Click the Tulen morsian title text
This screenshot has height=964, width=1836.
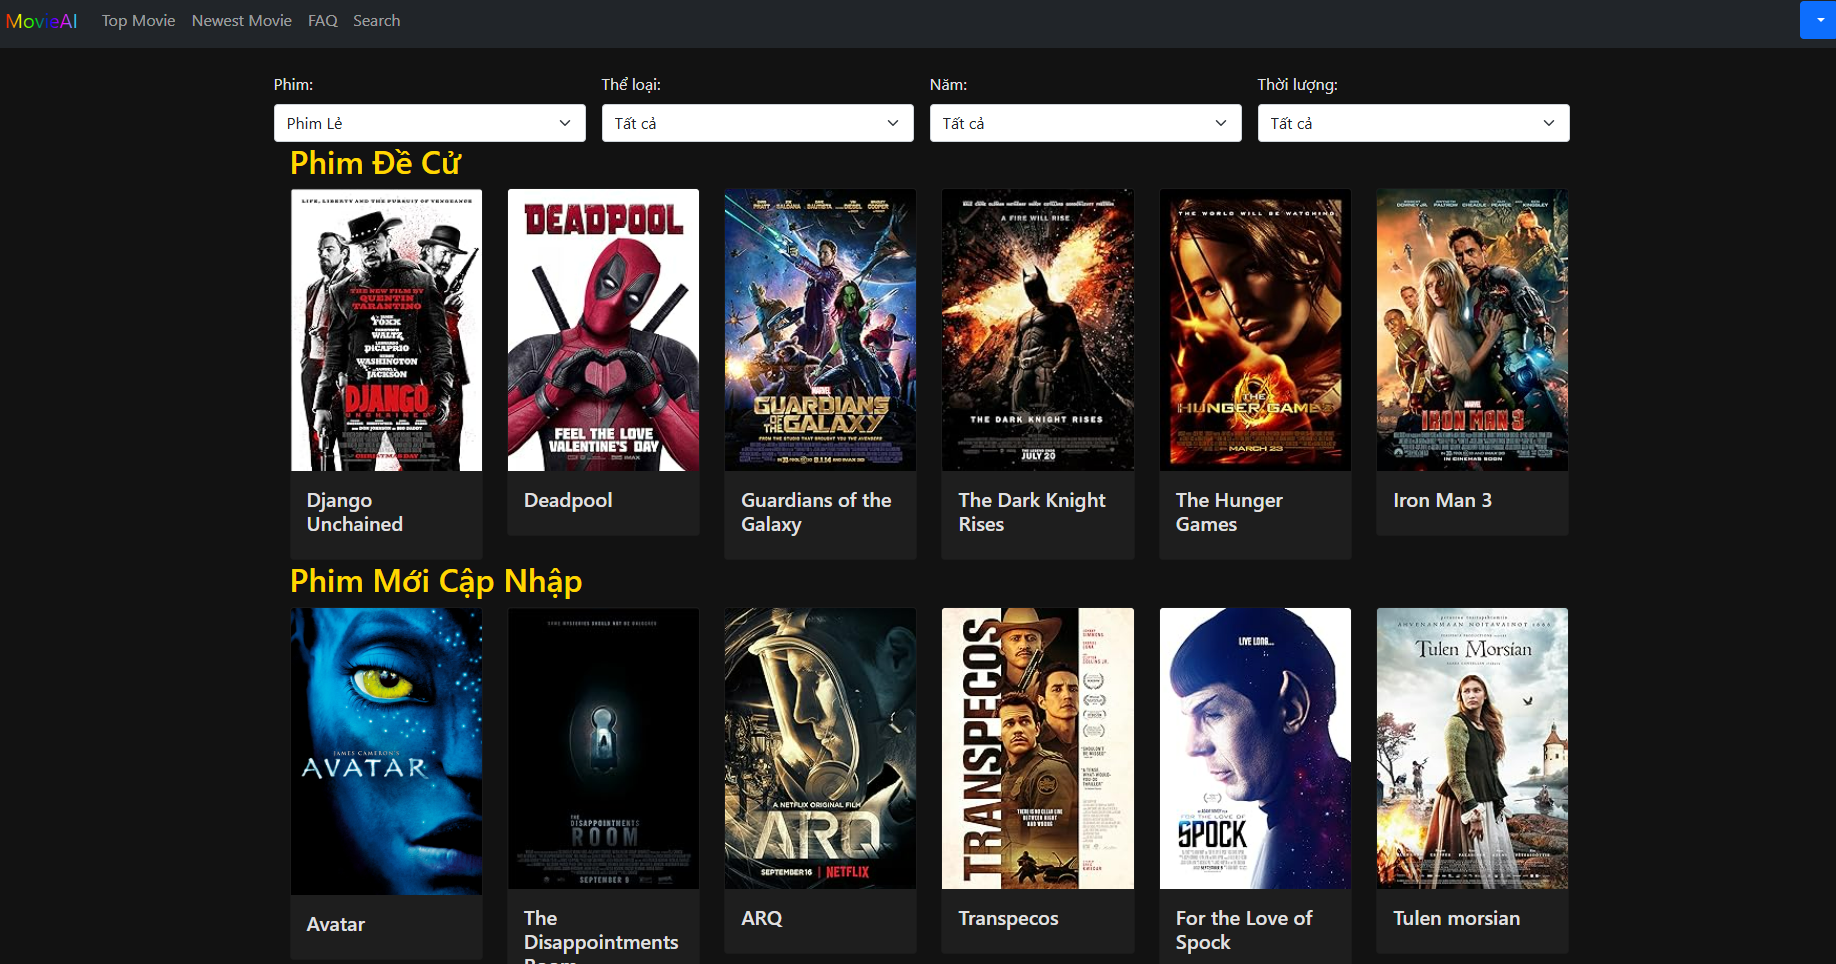(x=1456, y=918)
